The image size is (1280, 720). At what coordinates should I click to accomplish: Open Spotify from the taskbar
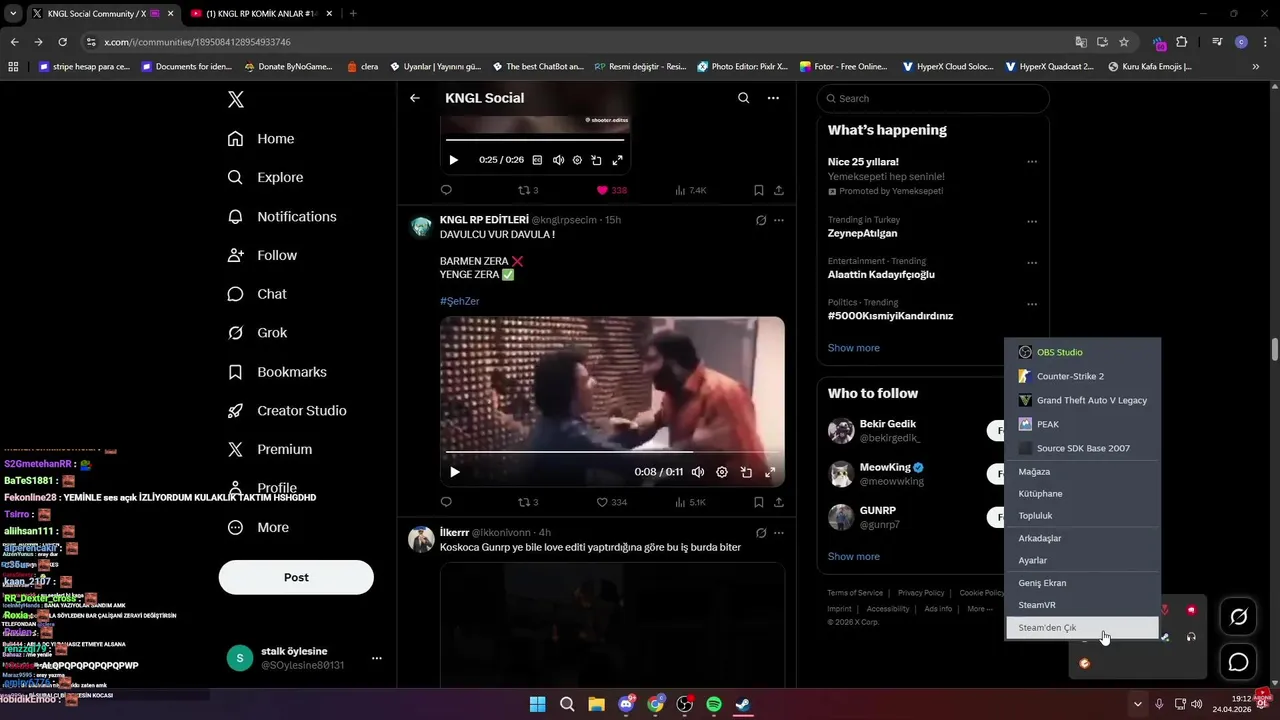click(714, 704)
